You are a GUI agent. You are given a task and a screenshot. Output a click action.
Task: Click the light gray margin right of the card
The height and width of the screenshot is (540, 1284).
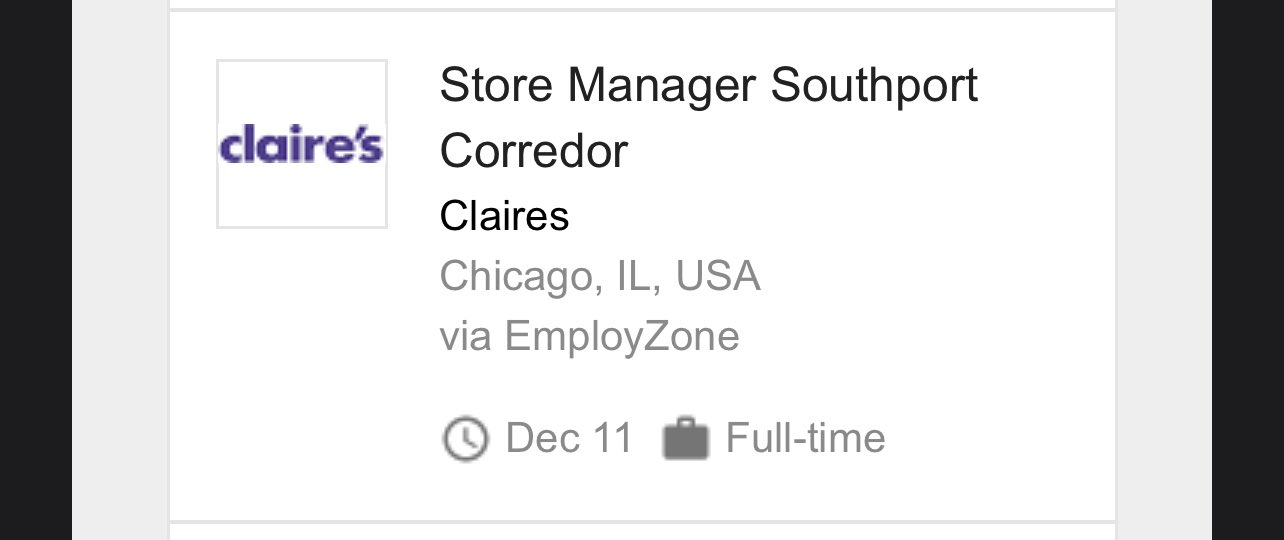coord(1163,270)
